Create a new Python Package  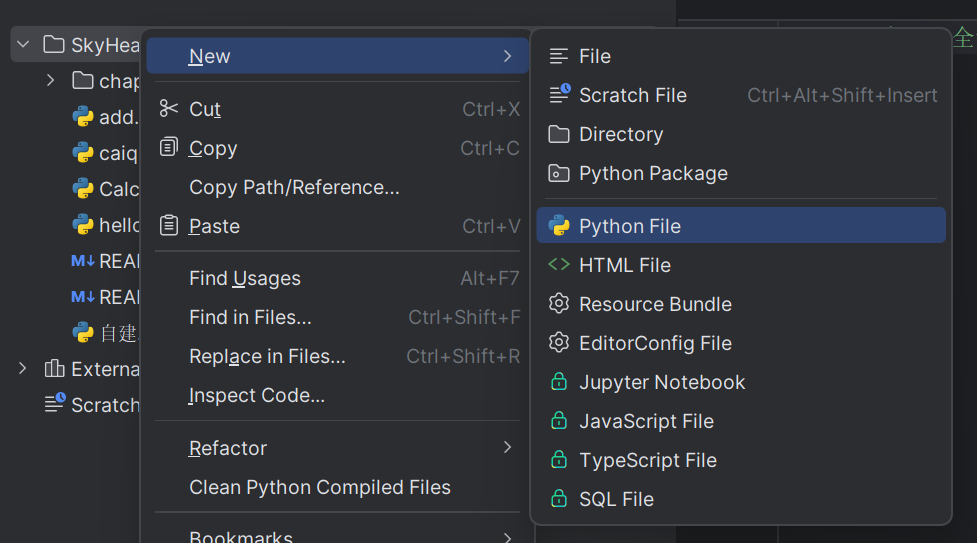pos(741,173)
